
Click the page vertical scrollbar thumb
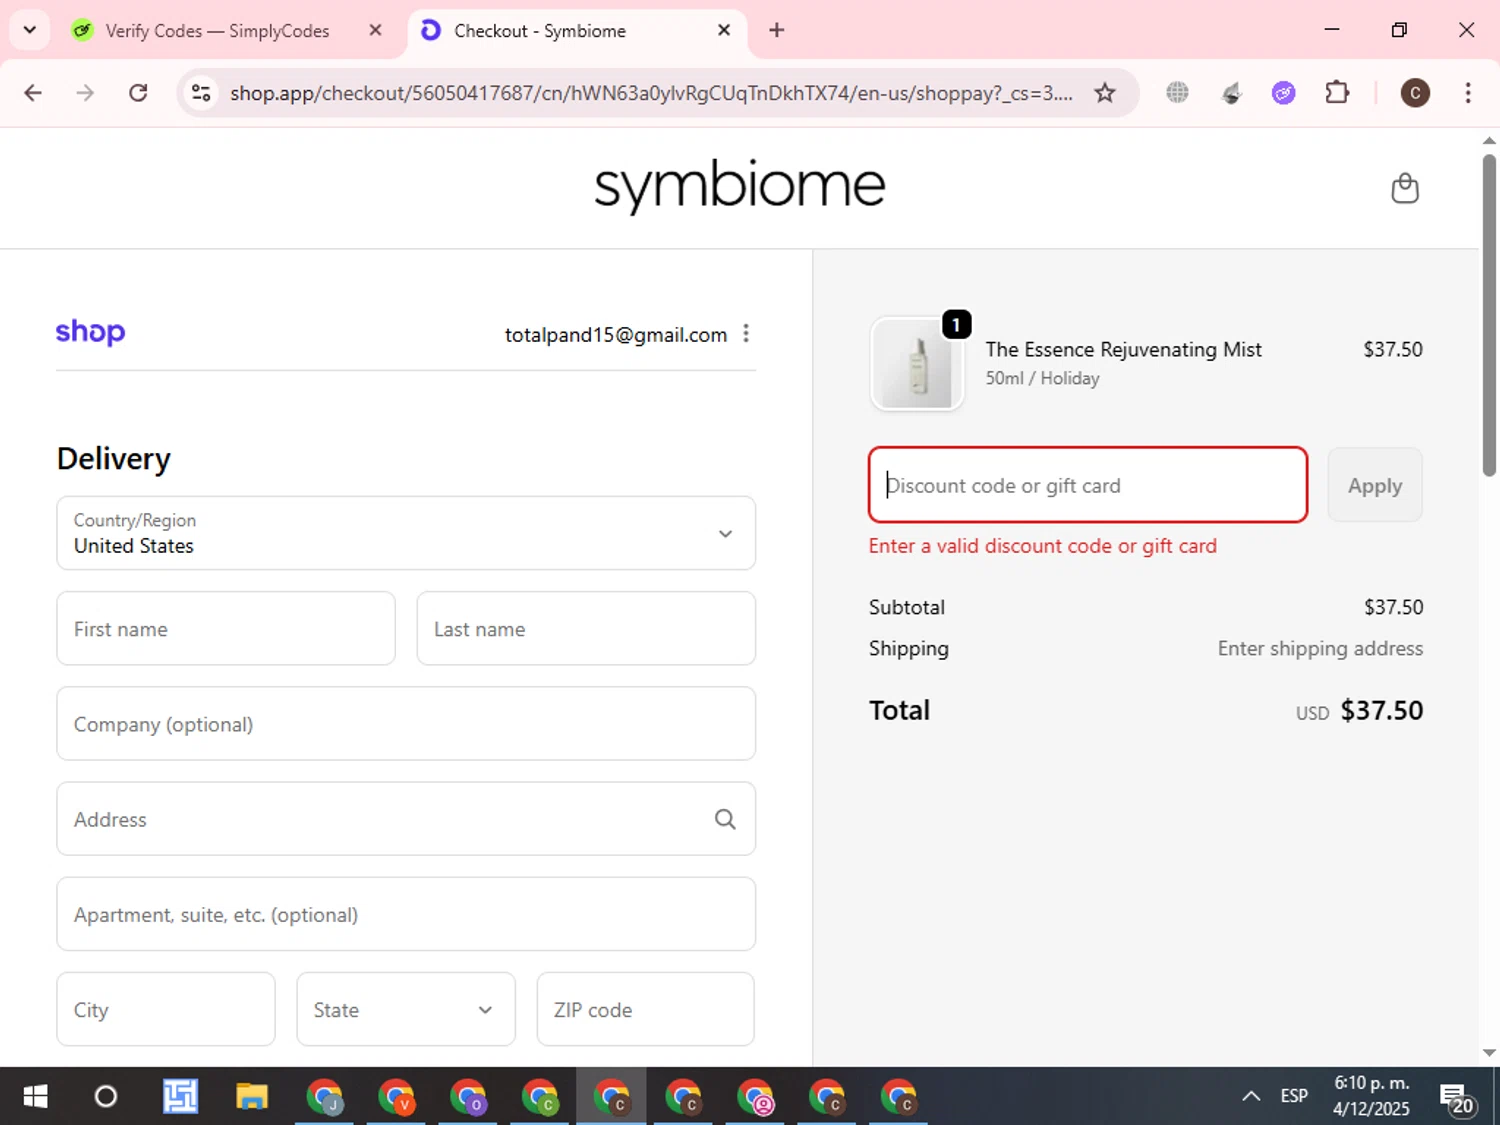pos(1489,315)
